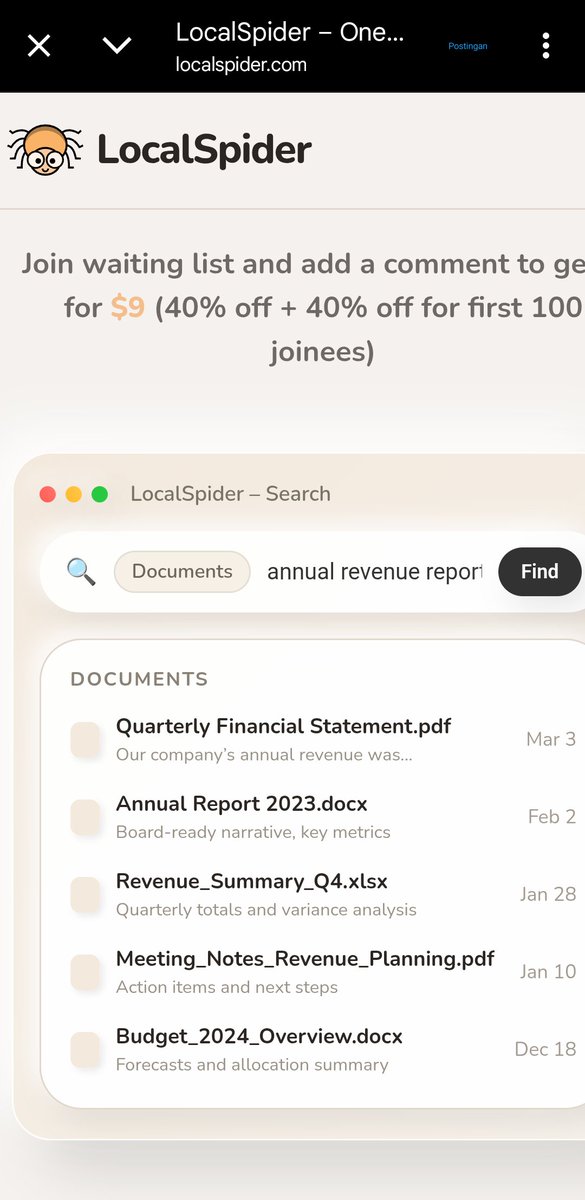The height and width of the screenshot is (1200, 585).
Task: Open Revenue_Summary_Q4.xlsx
Action: pyautogui.click(x=252, y=882)
